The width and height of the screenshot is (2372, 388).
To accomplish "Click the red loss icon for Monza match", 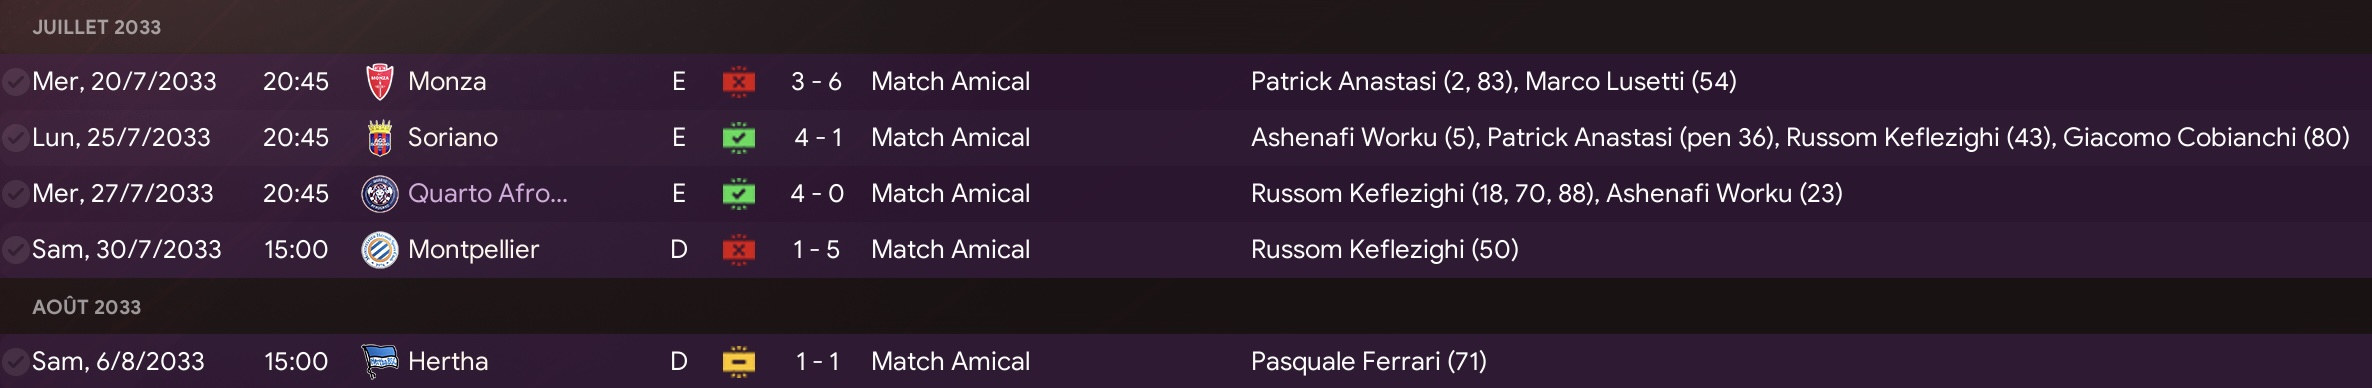I will point(739,82).
